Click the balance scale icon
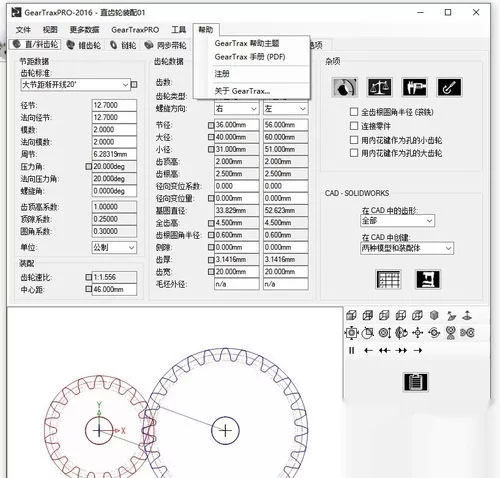 [x=380, y=87]
